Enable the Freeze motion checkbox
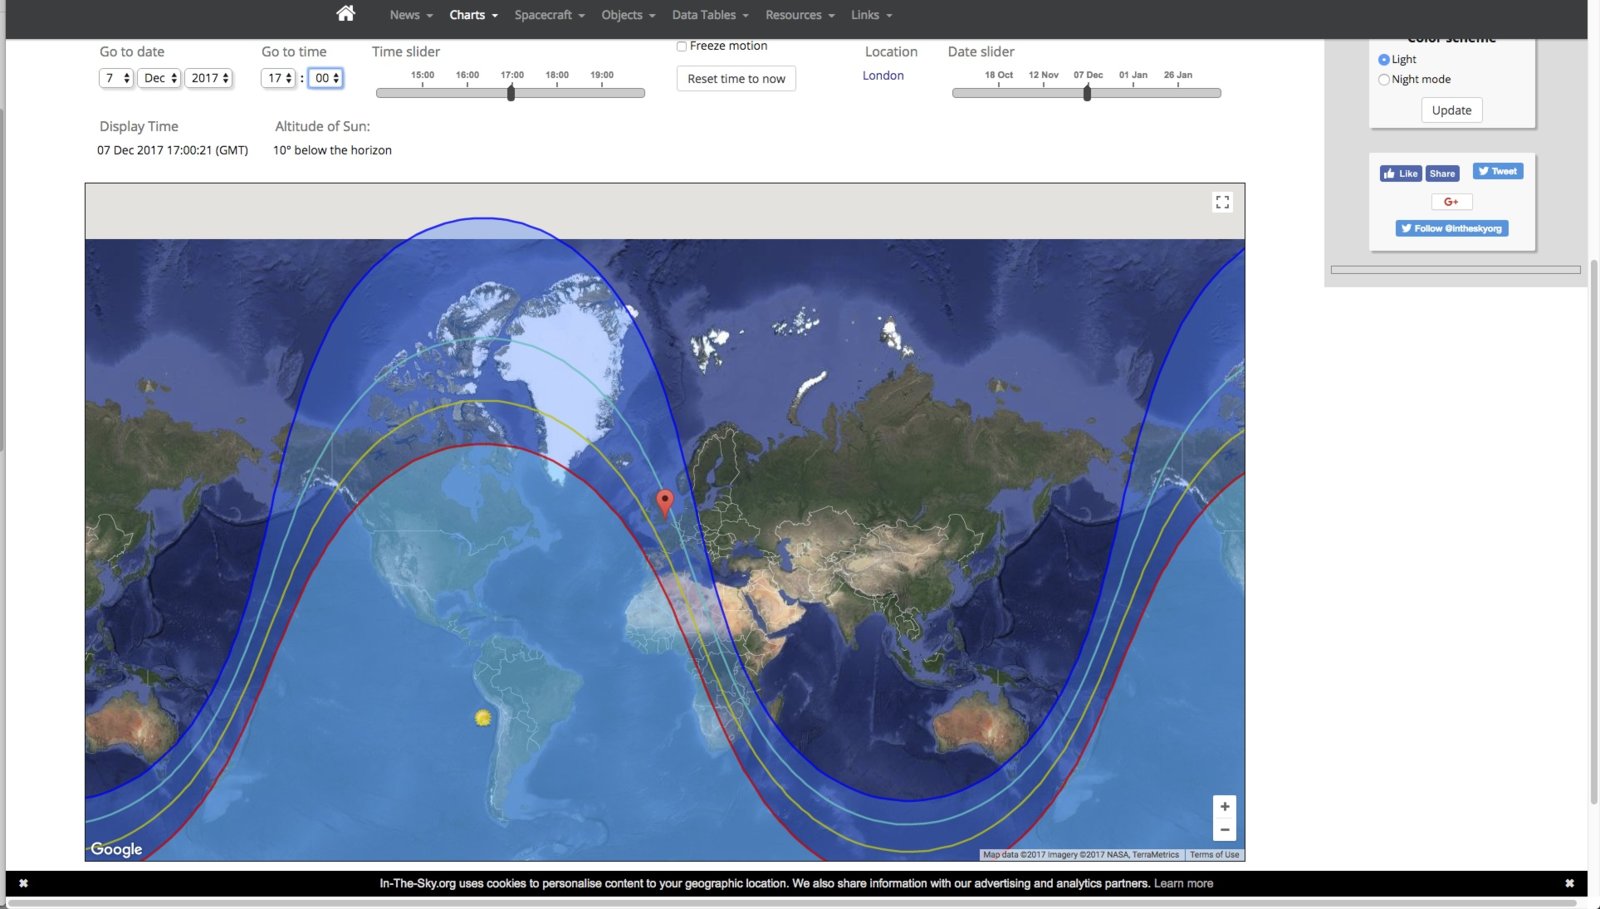The image size is (1600, 909). tap(682, 46)
